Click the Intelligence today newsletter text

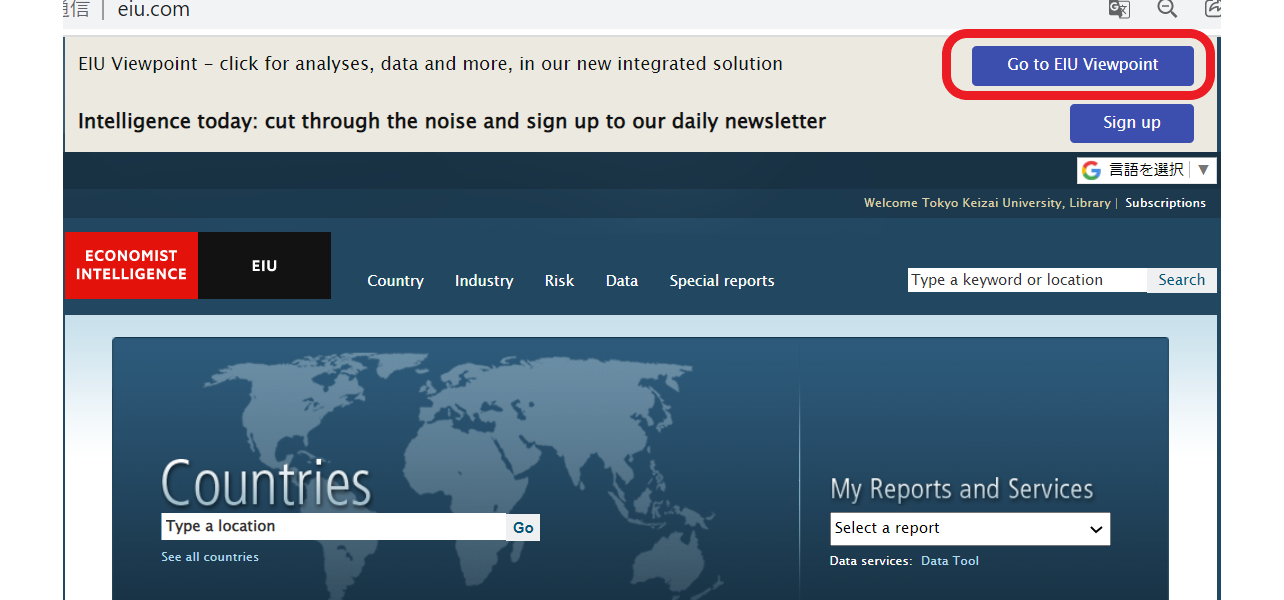(452, 122)
